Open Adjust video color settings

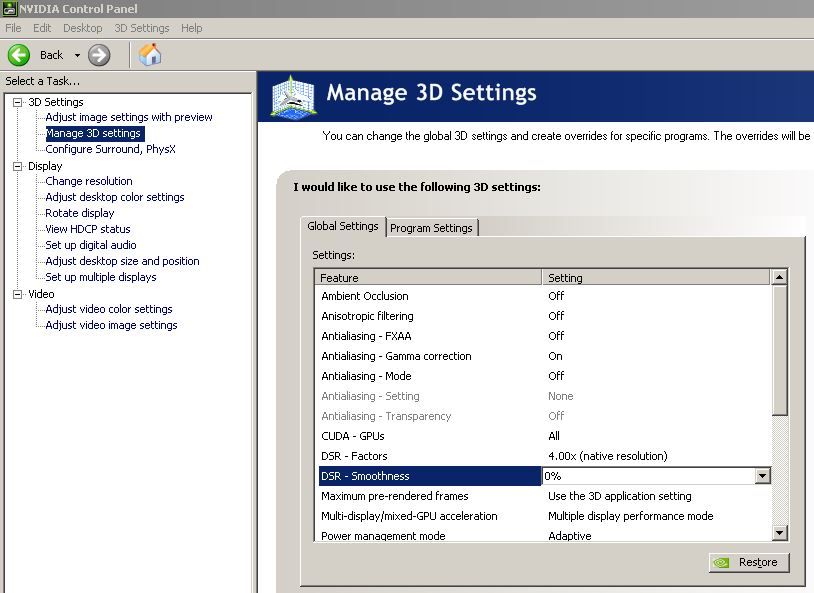[108, 309]
